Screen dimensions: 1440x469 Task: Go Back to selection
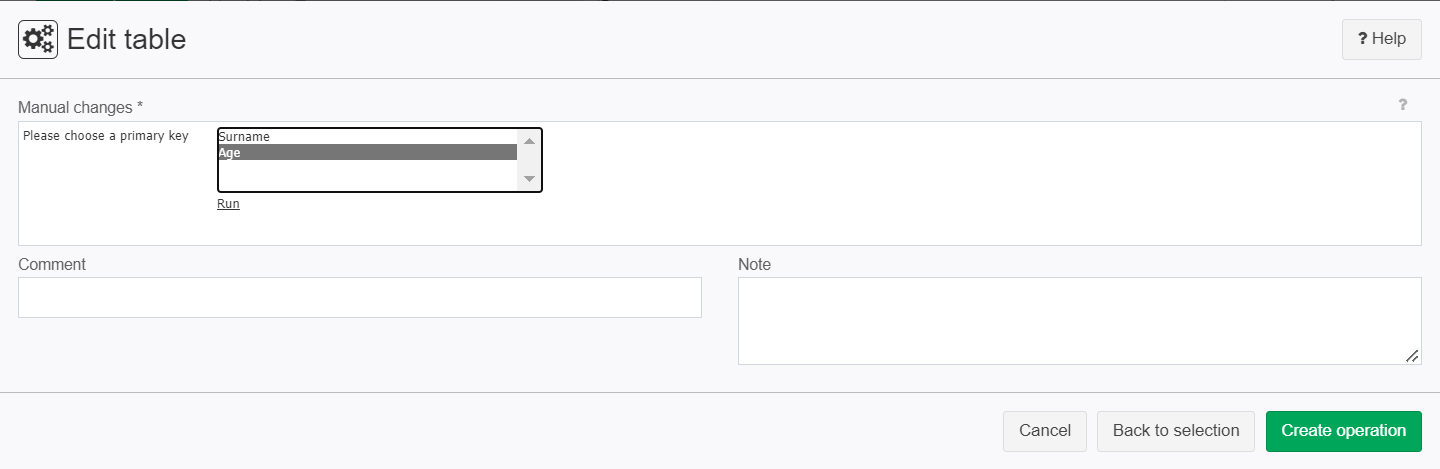point(1176,431)
